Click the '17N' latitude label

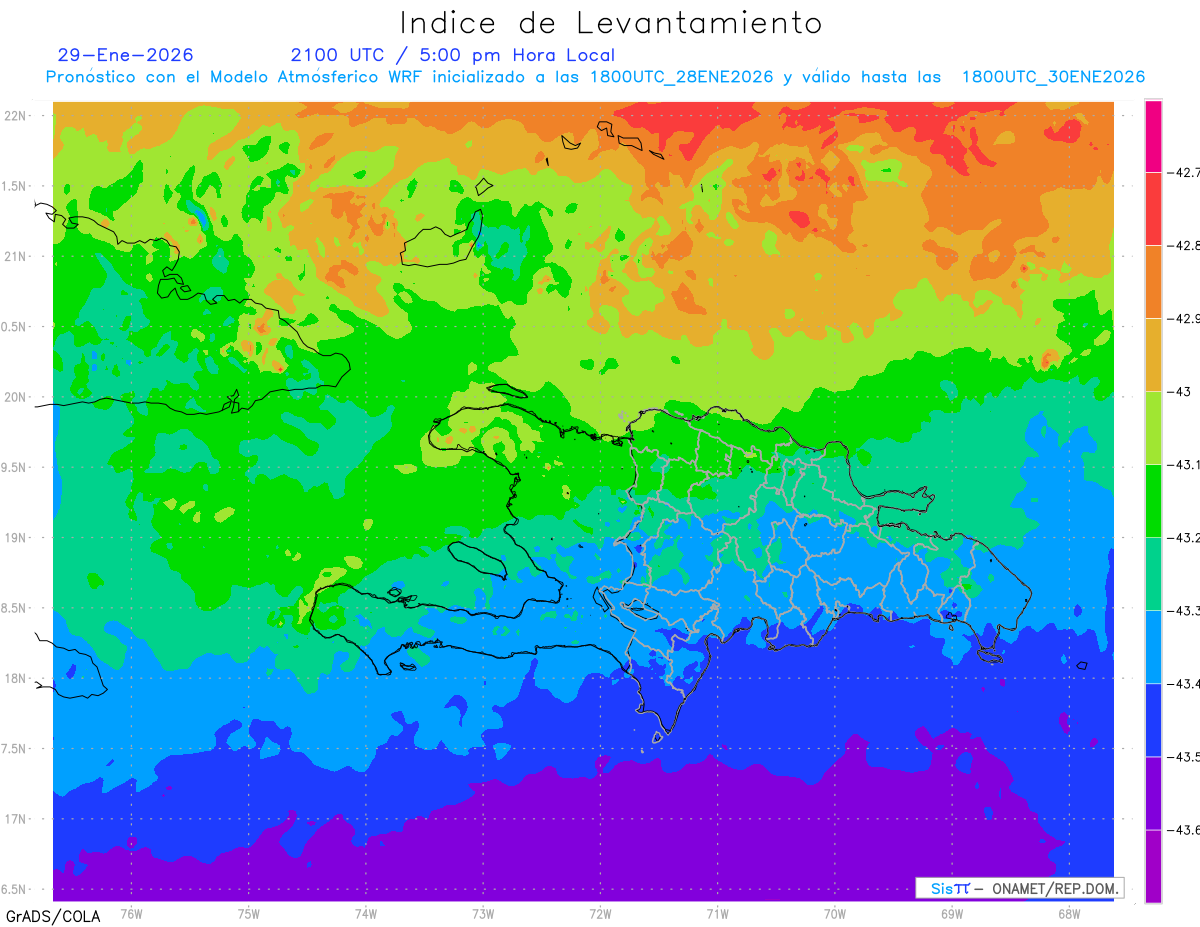coord(15,820)
